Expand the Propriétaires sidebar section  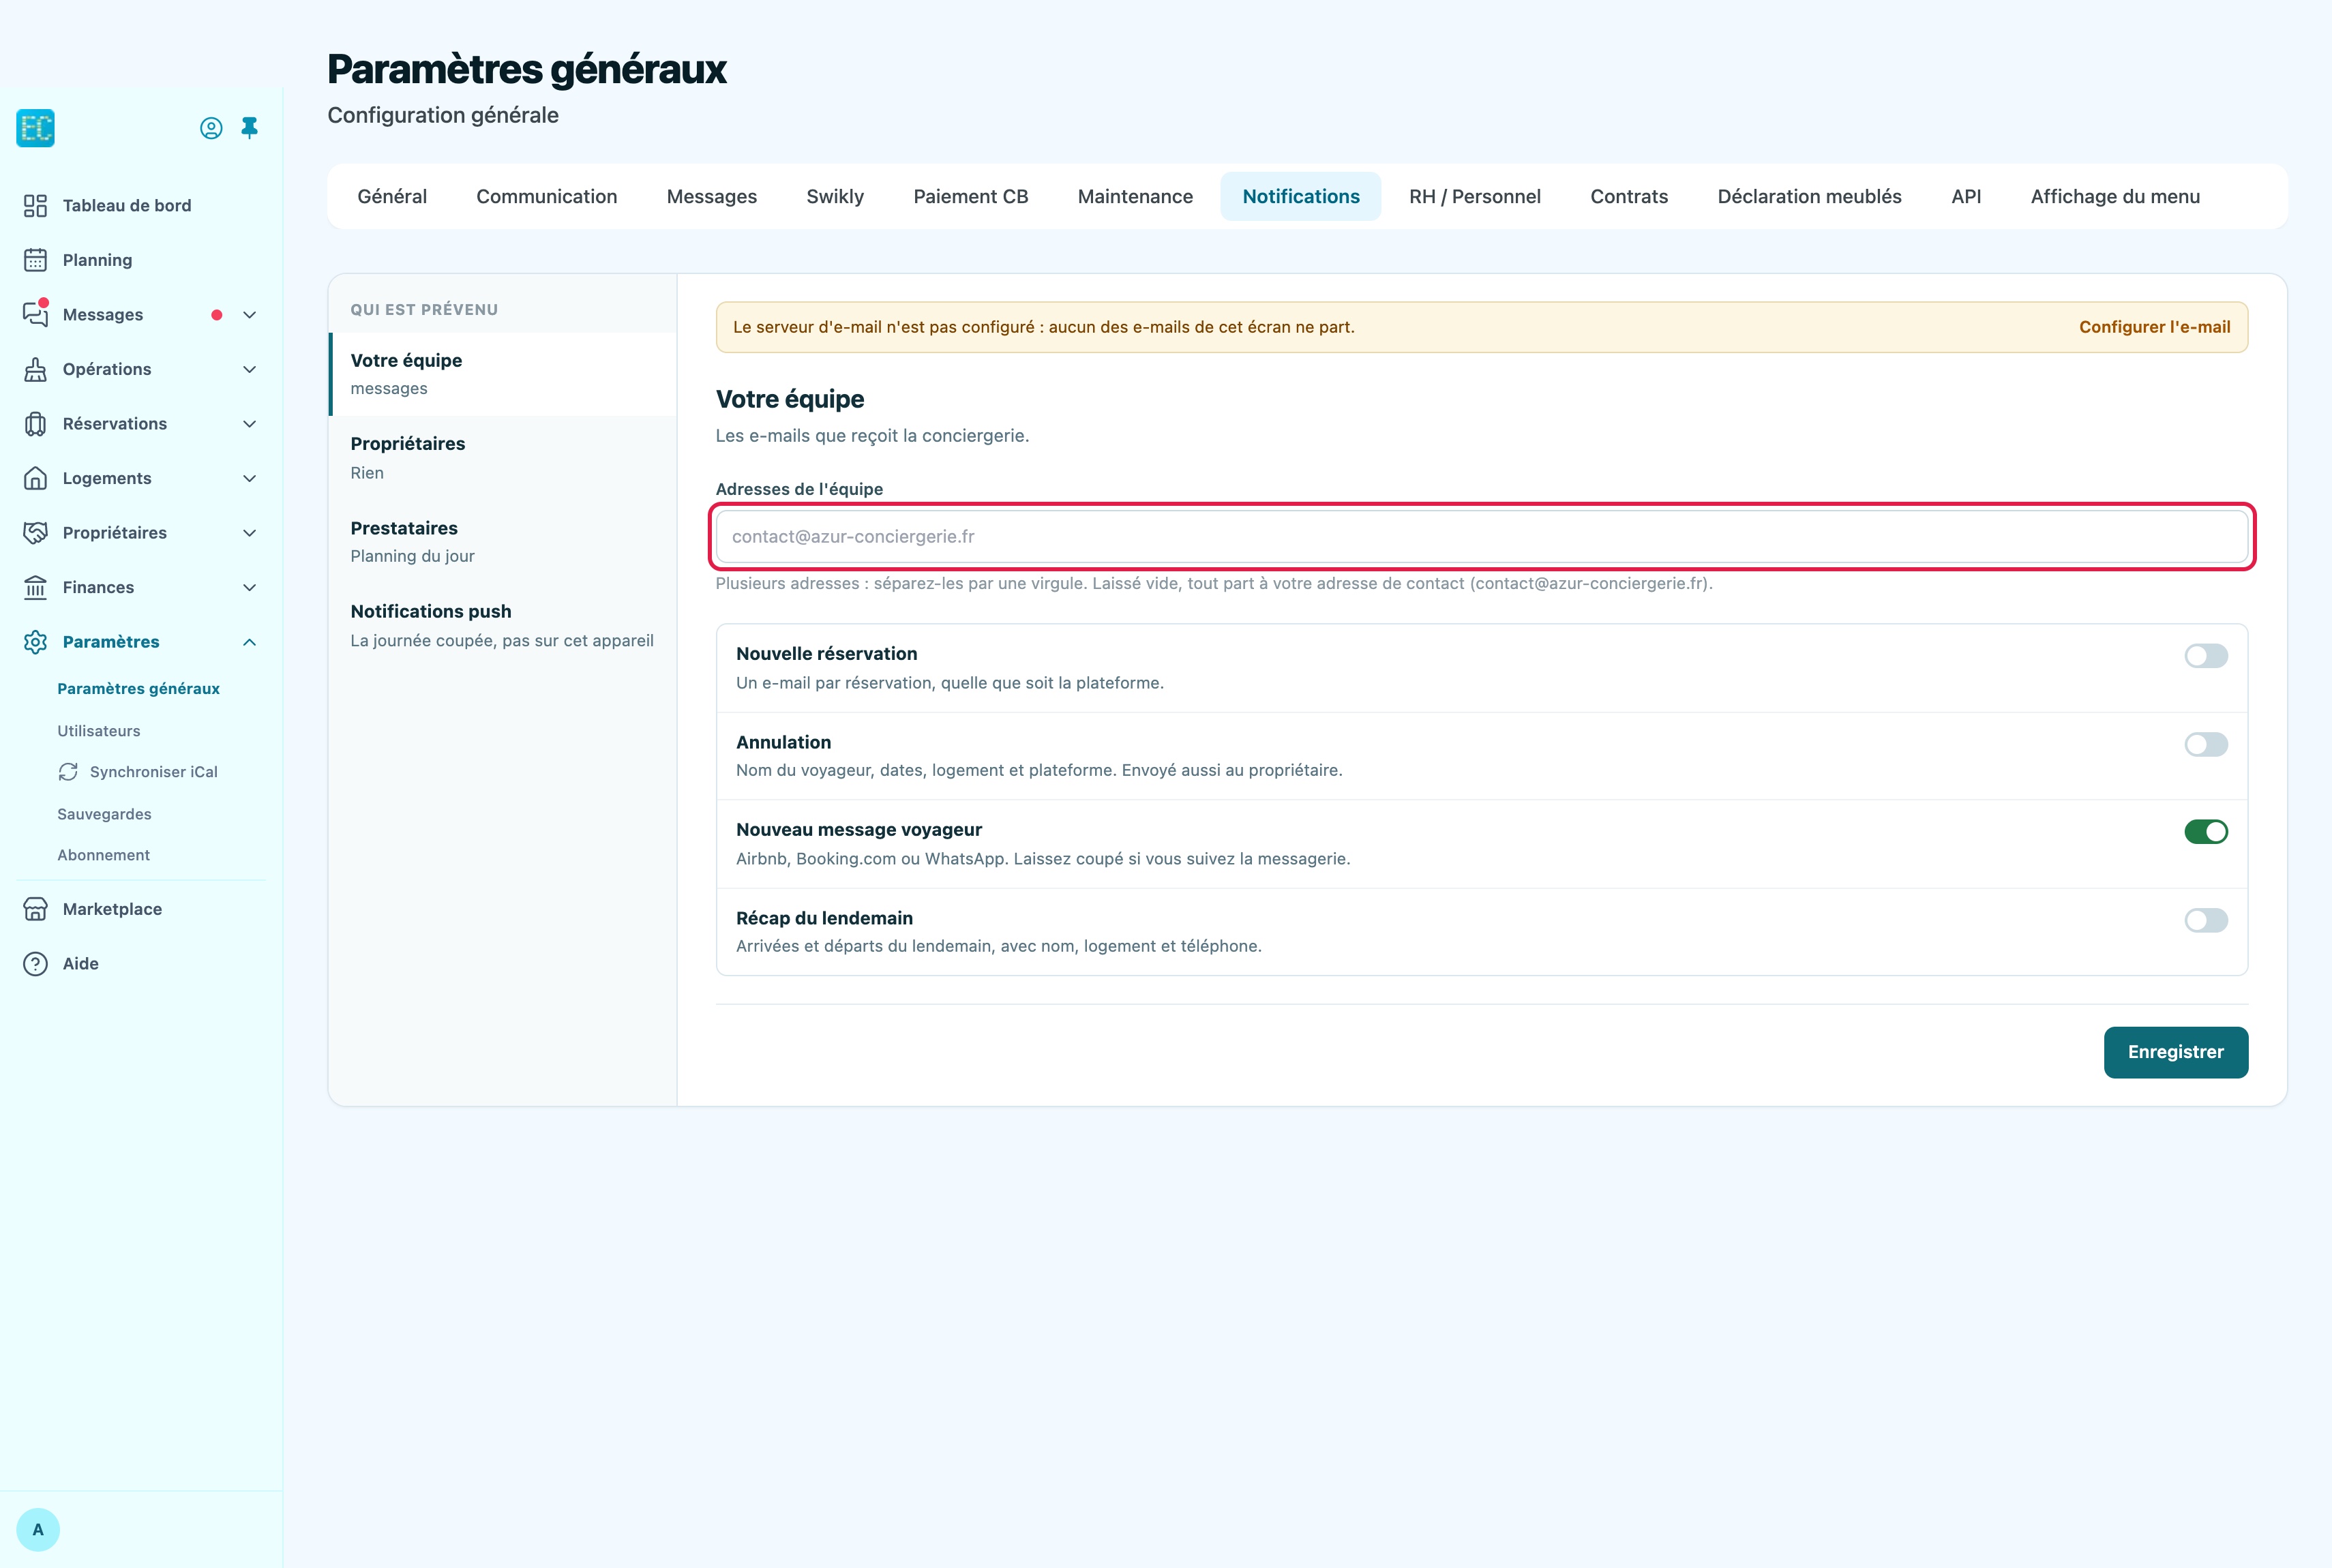(x=250, y=533)
